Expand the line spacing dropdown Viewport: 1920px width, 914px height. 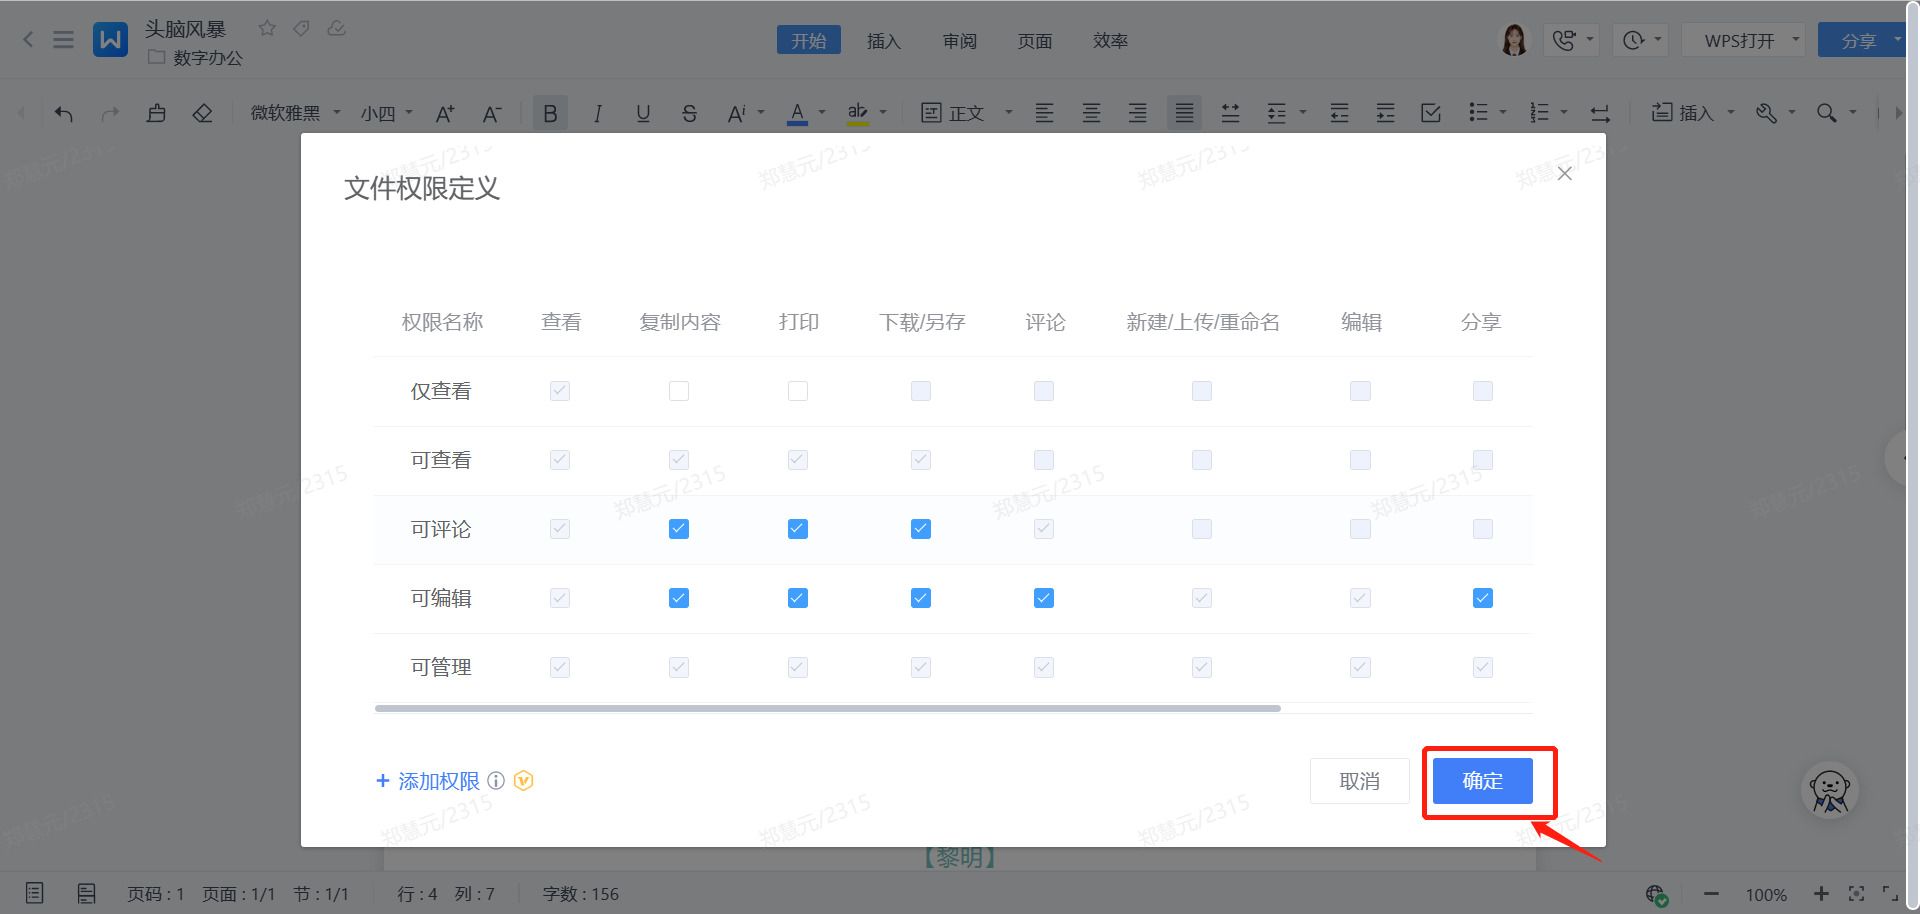[1303, 112]
